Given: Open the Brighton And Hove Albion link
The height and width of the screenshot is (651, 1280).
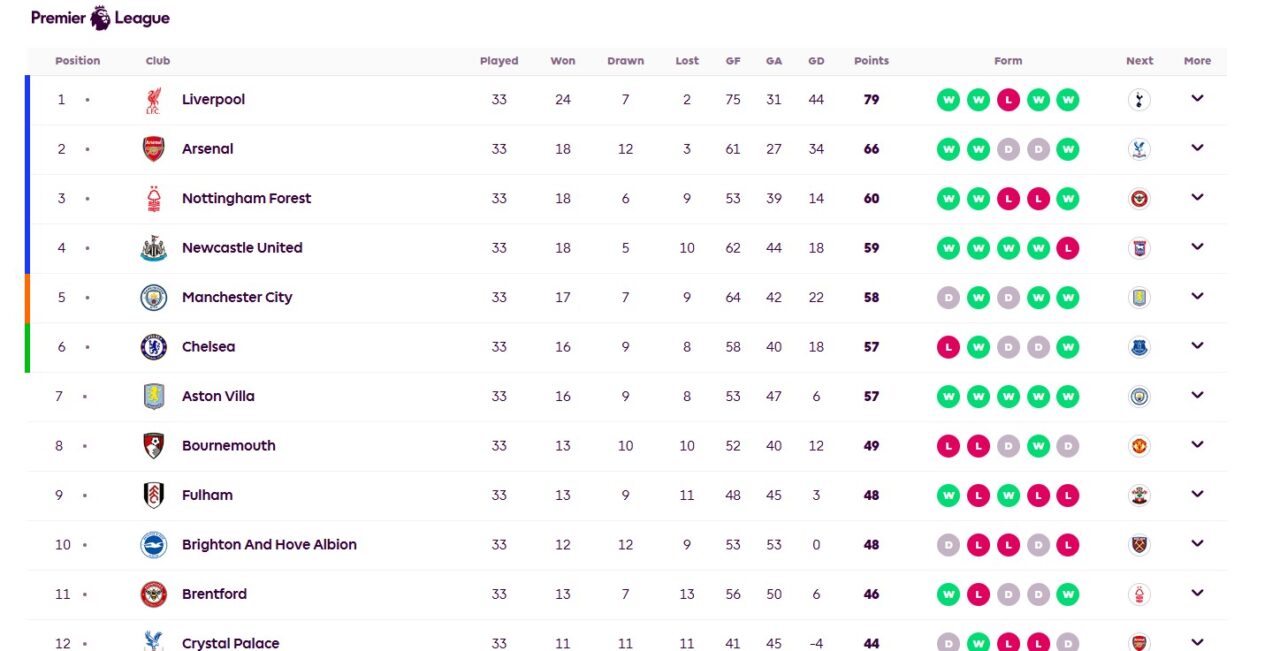Looking at the screenshot, I should click(269, 545).
